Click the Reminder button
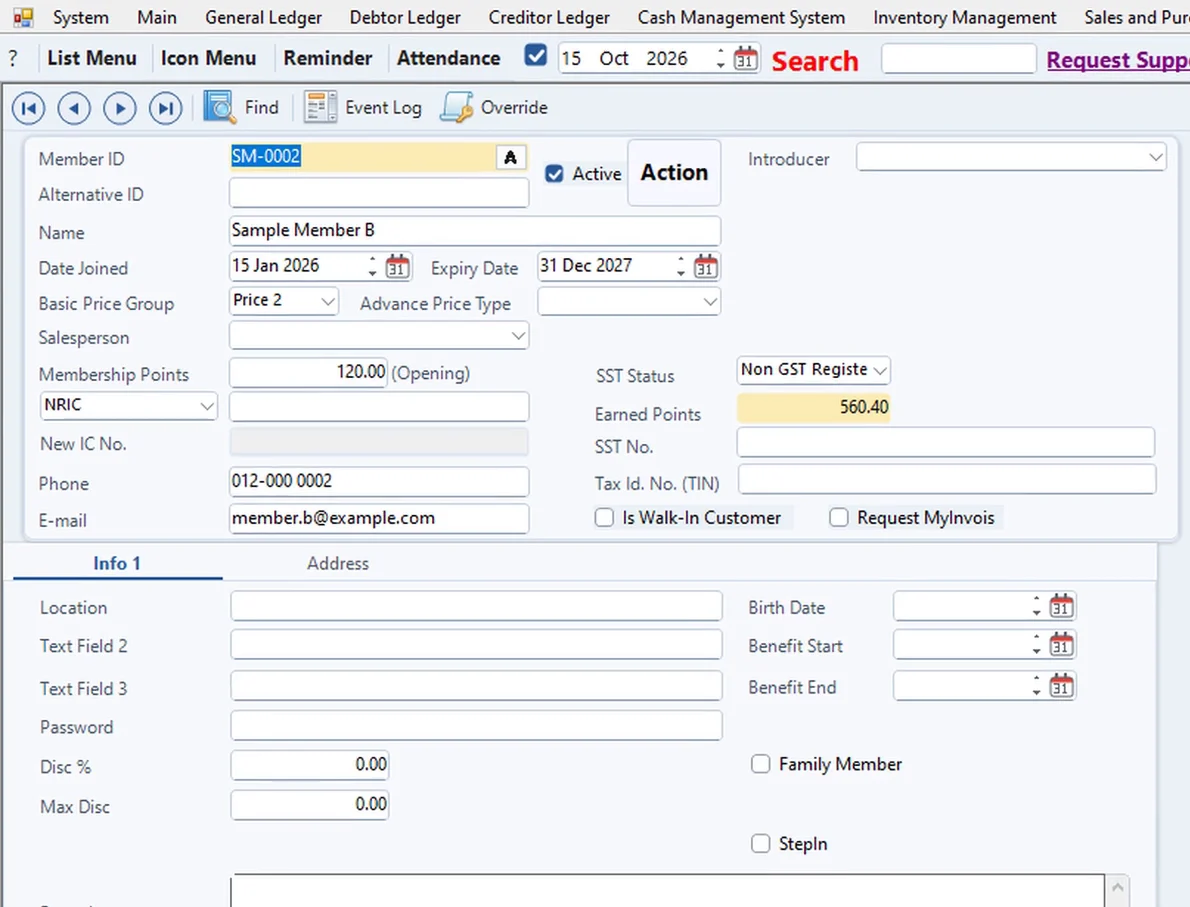The width and height of the screenshot is (1190, 907). [x=328, y=58]
